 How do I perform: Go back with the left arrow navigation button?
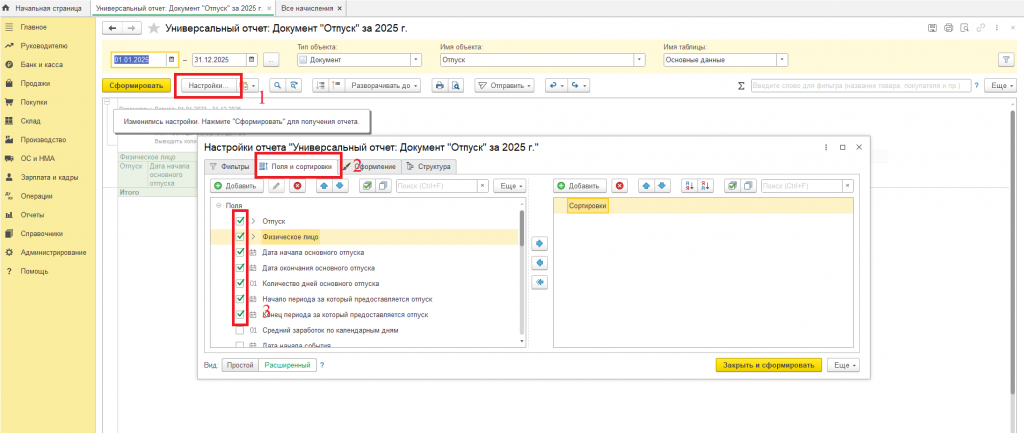[x=114, y=29]
